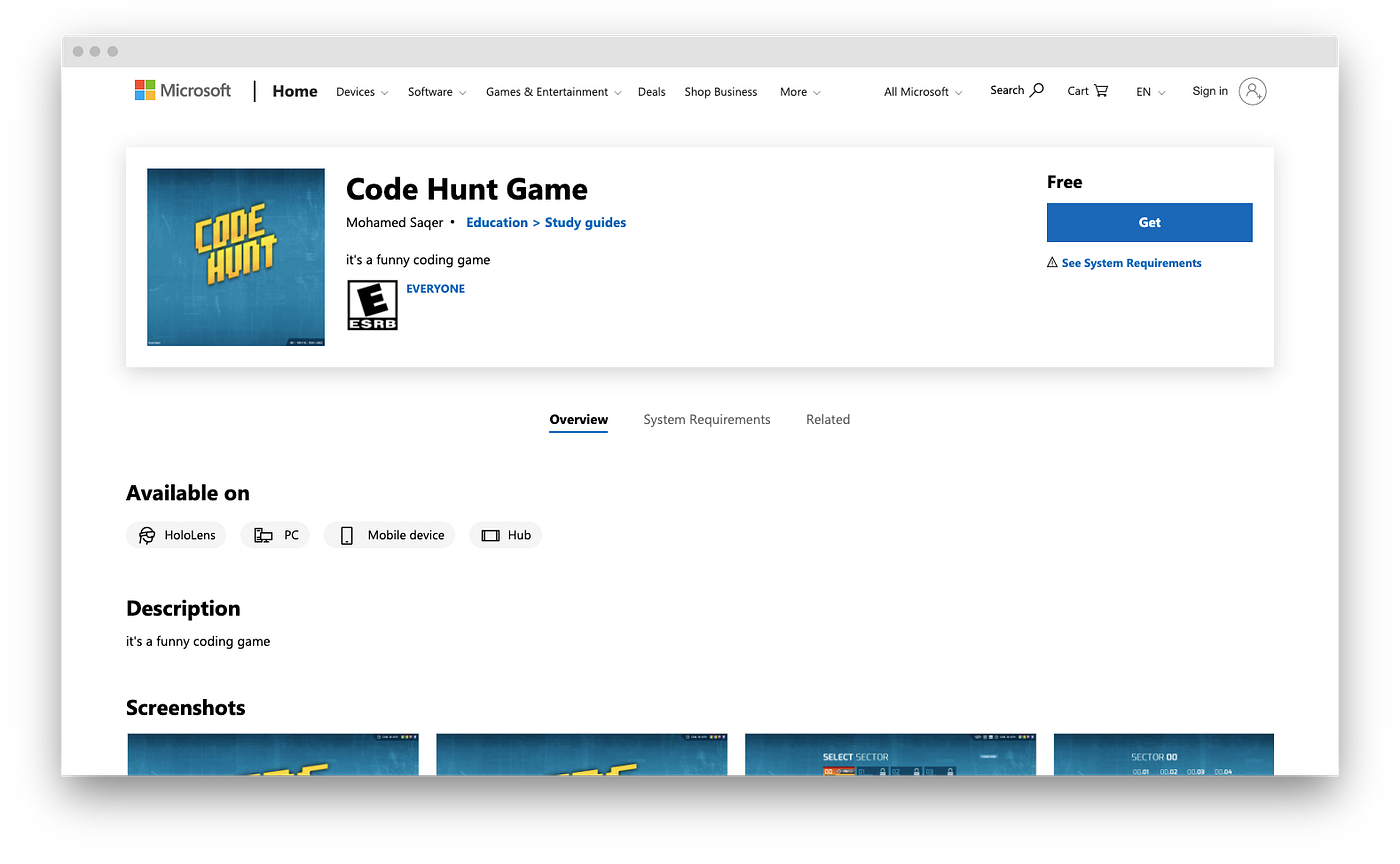Click the Hub platform chip
This screenshot has height=864, width=1400.
[505, 535]
